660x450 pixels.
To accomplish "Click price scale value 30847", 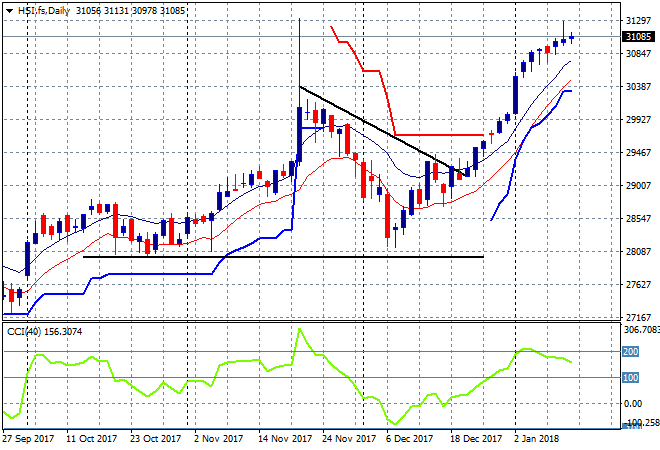I will click(638, 53).
